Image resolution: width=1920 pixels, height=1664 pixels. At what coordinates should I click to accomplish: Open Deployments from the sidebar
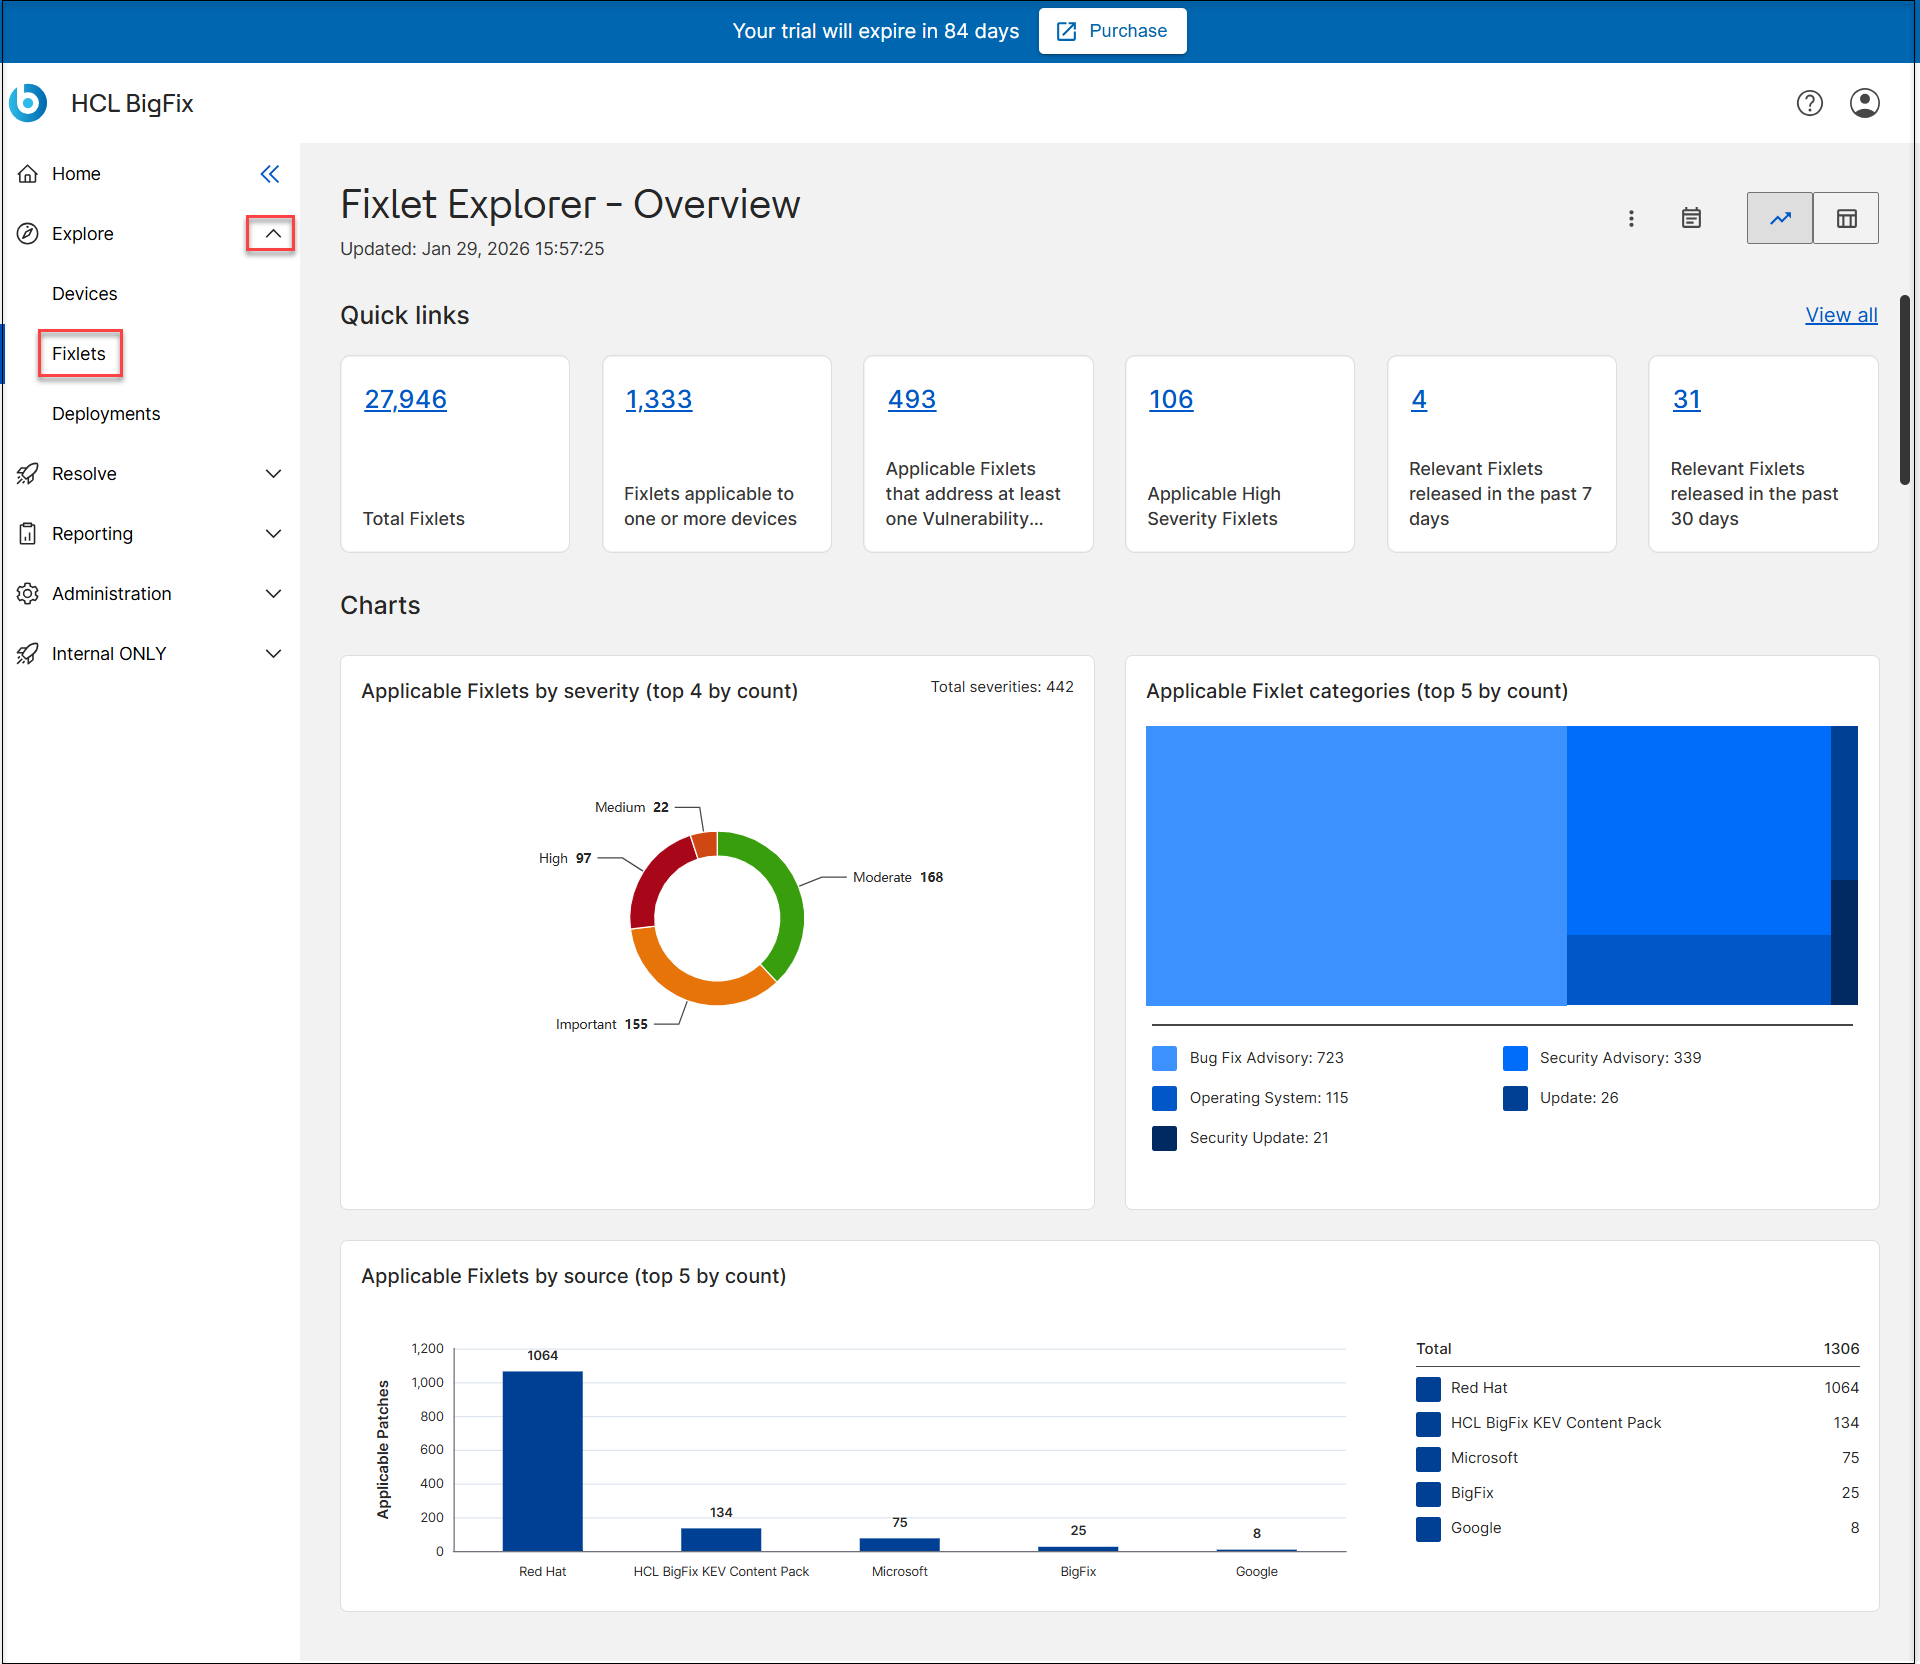[106, 414]
